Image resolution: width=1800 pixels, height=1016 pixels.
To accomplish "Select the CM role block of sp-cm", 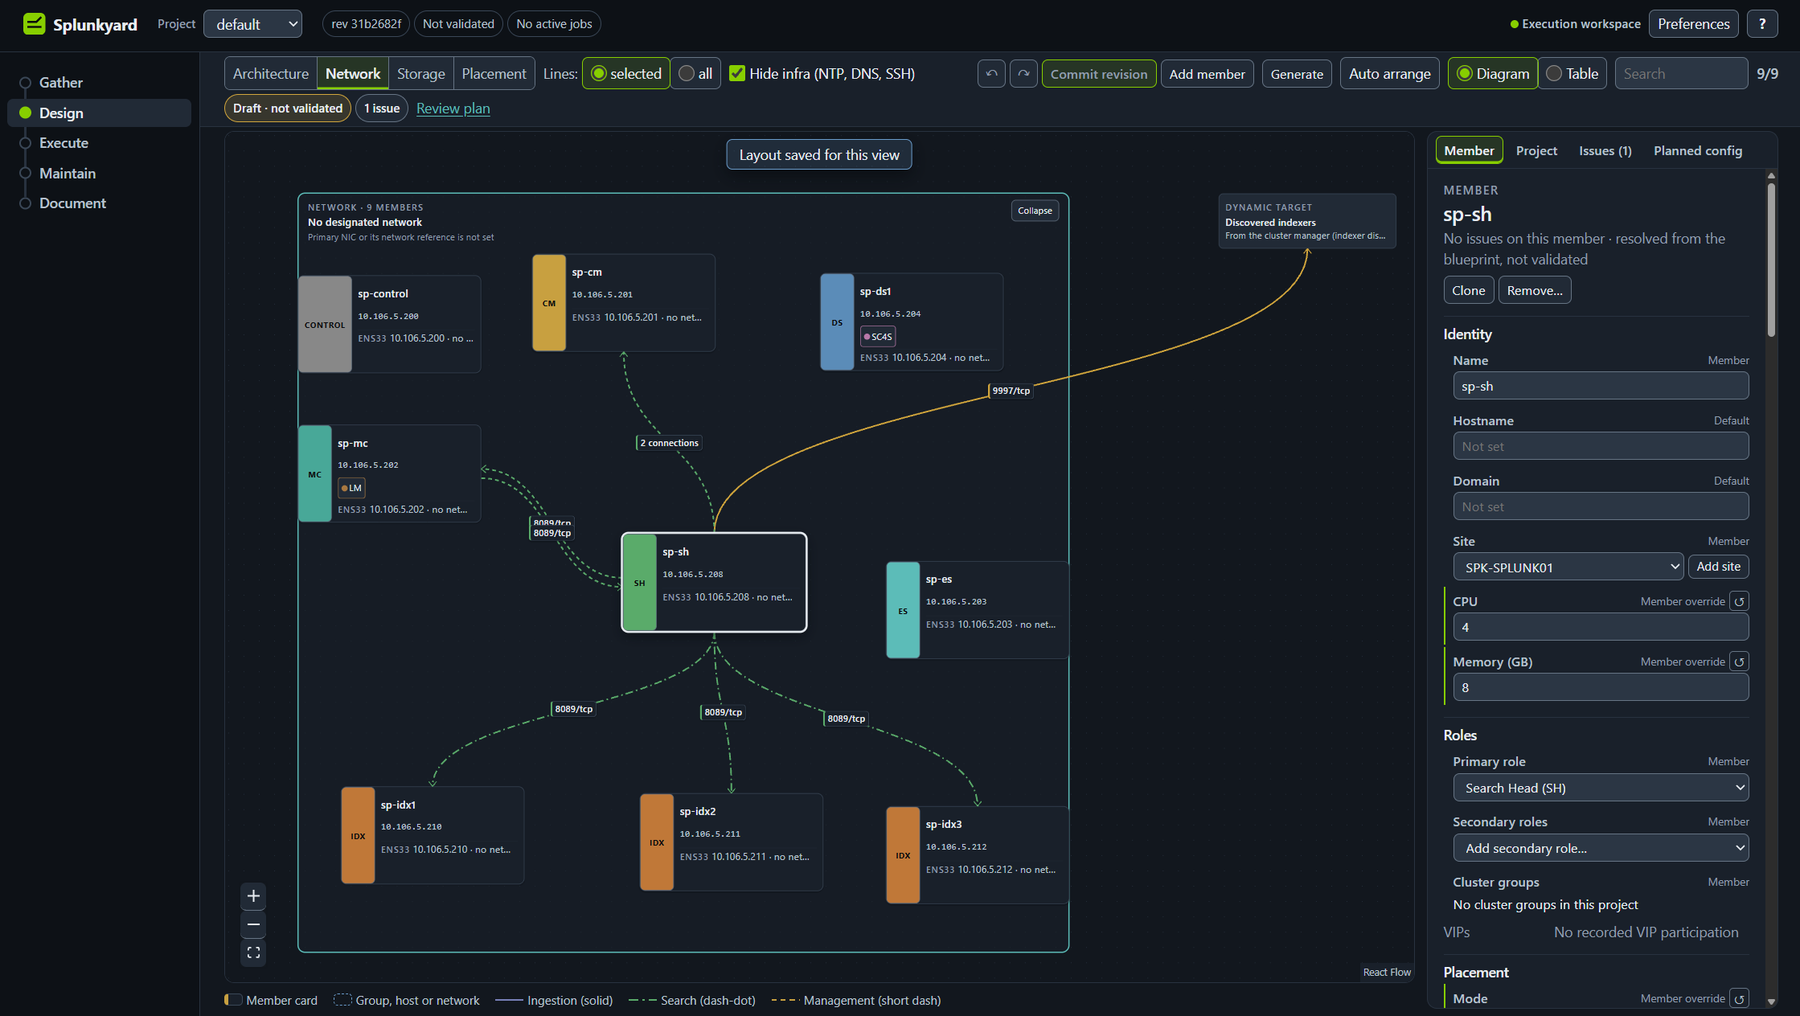I will coord(549,303).
